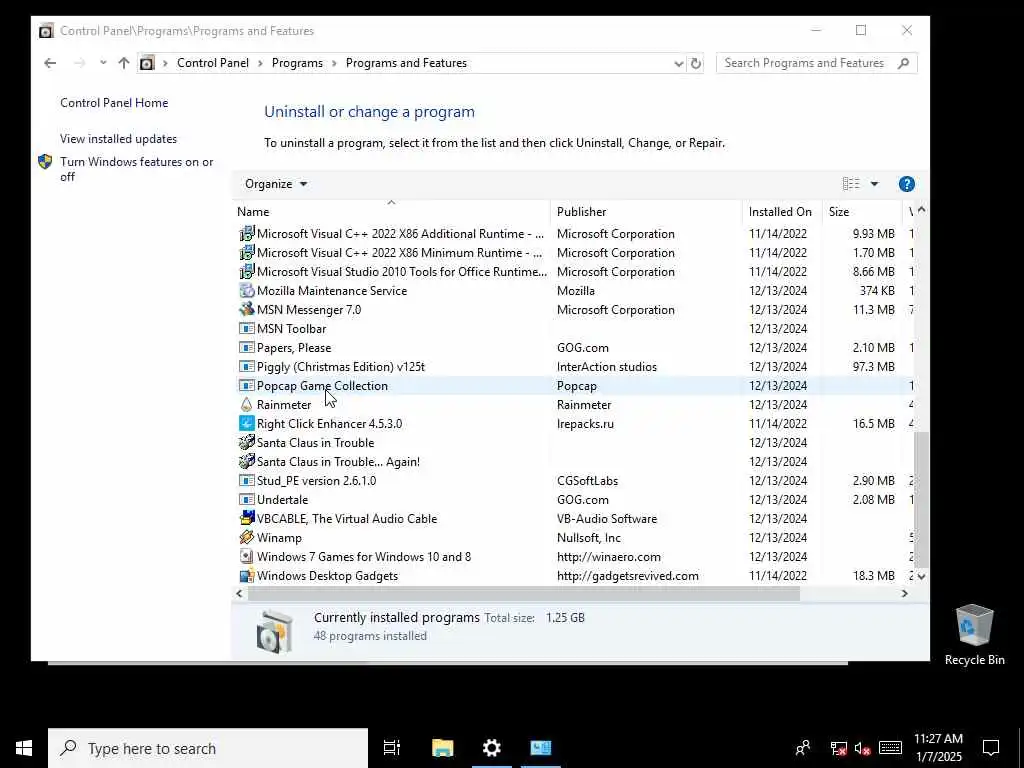Click the Windows Start button

click(x=24, y=748)
